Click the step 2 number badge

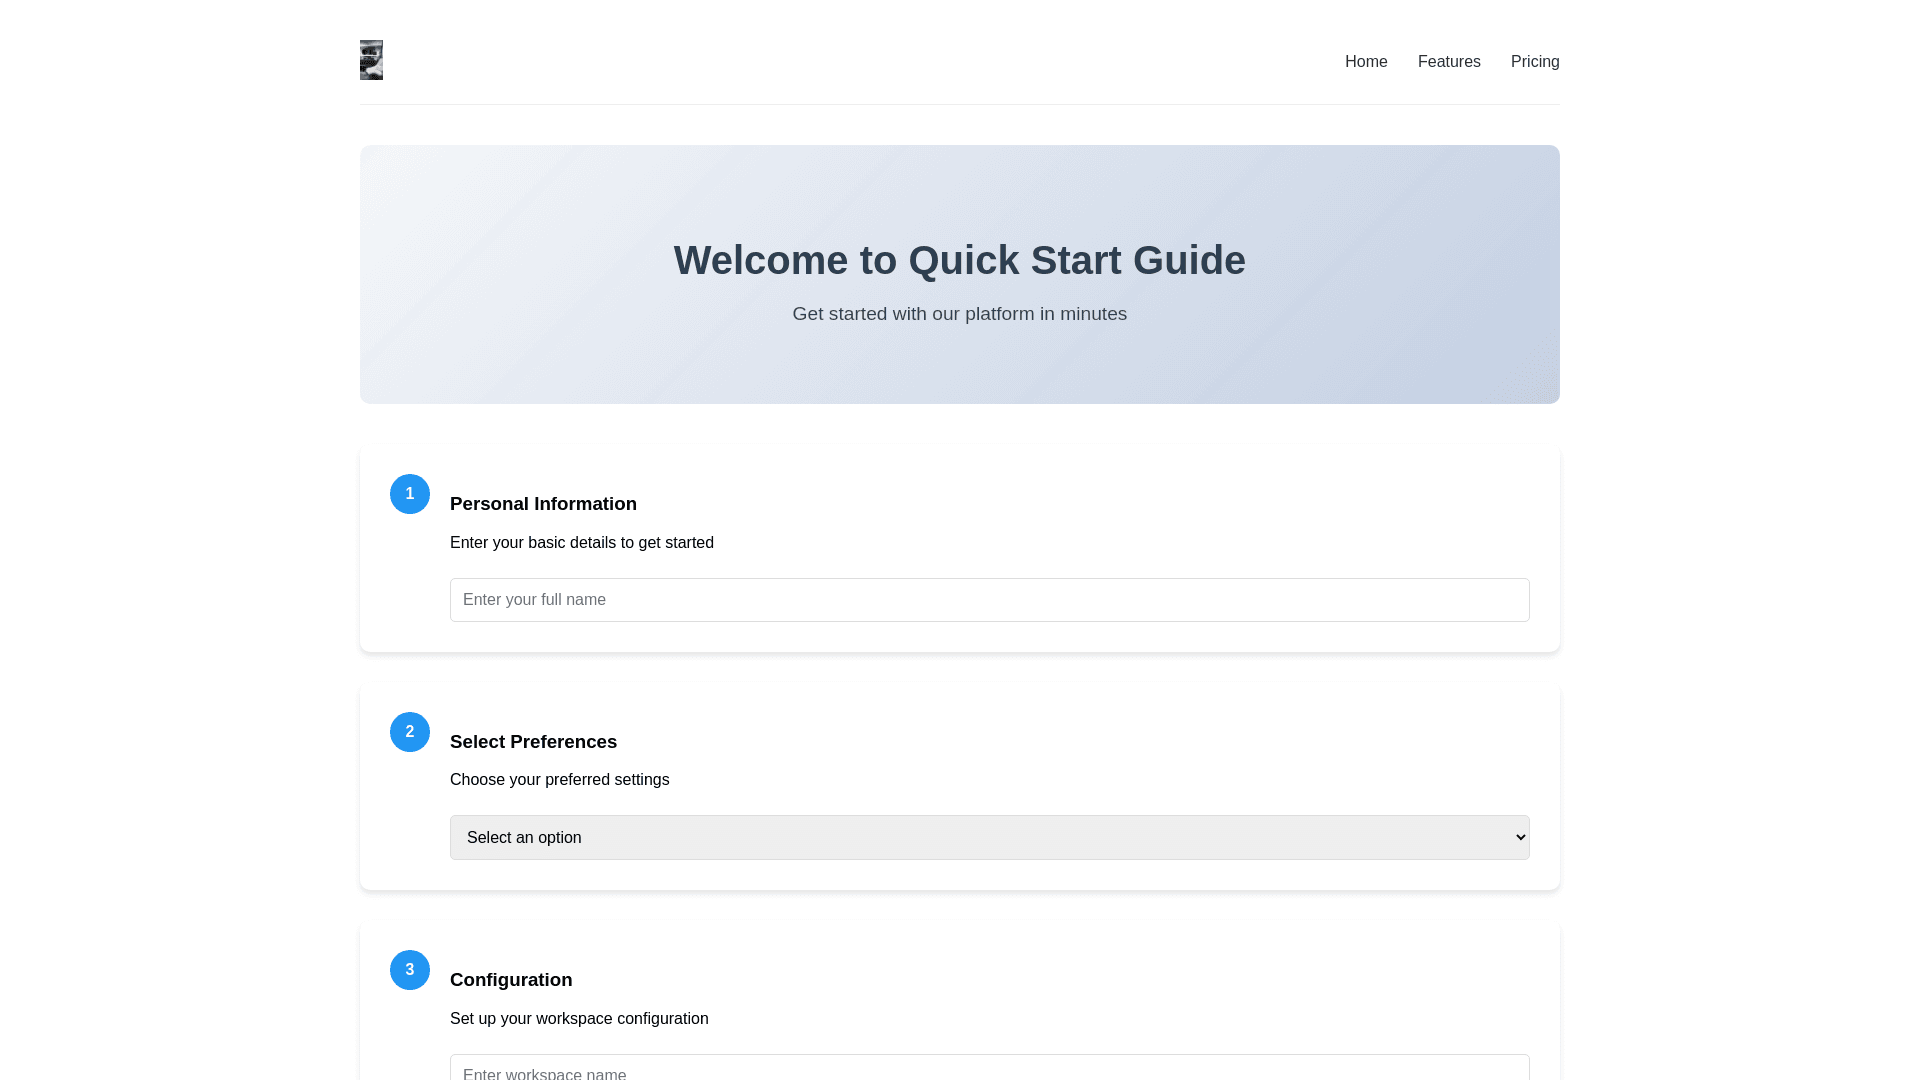[410, 732]
